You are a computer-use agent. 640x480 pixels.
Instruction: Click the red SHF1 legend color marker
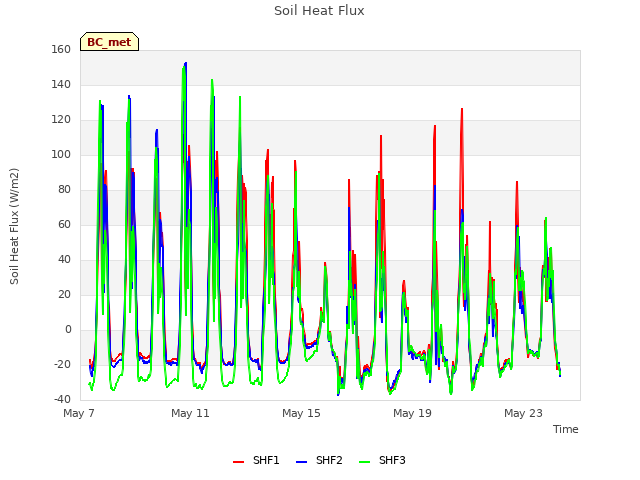238,462
